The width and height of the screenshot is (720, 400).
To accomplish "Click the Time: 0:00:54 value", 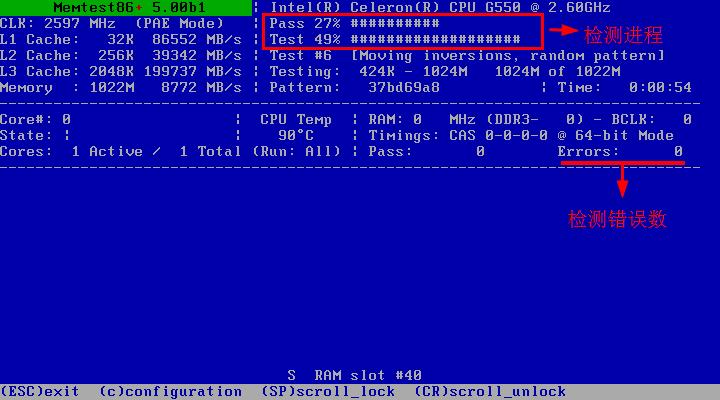I will [x=624, y=88].
